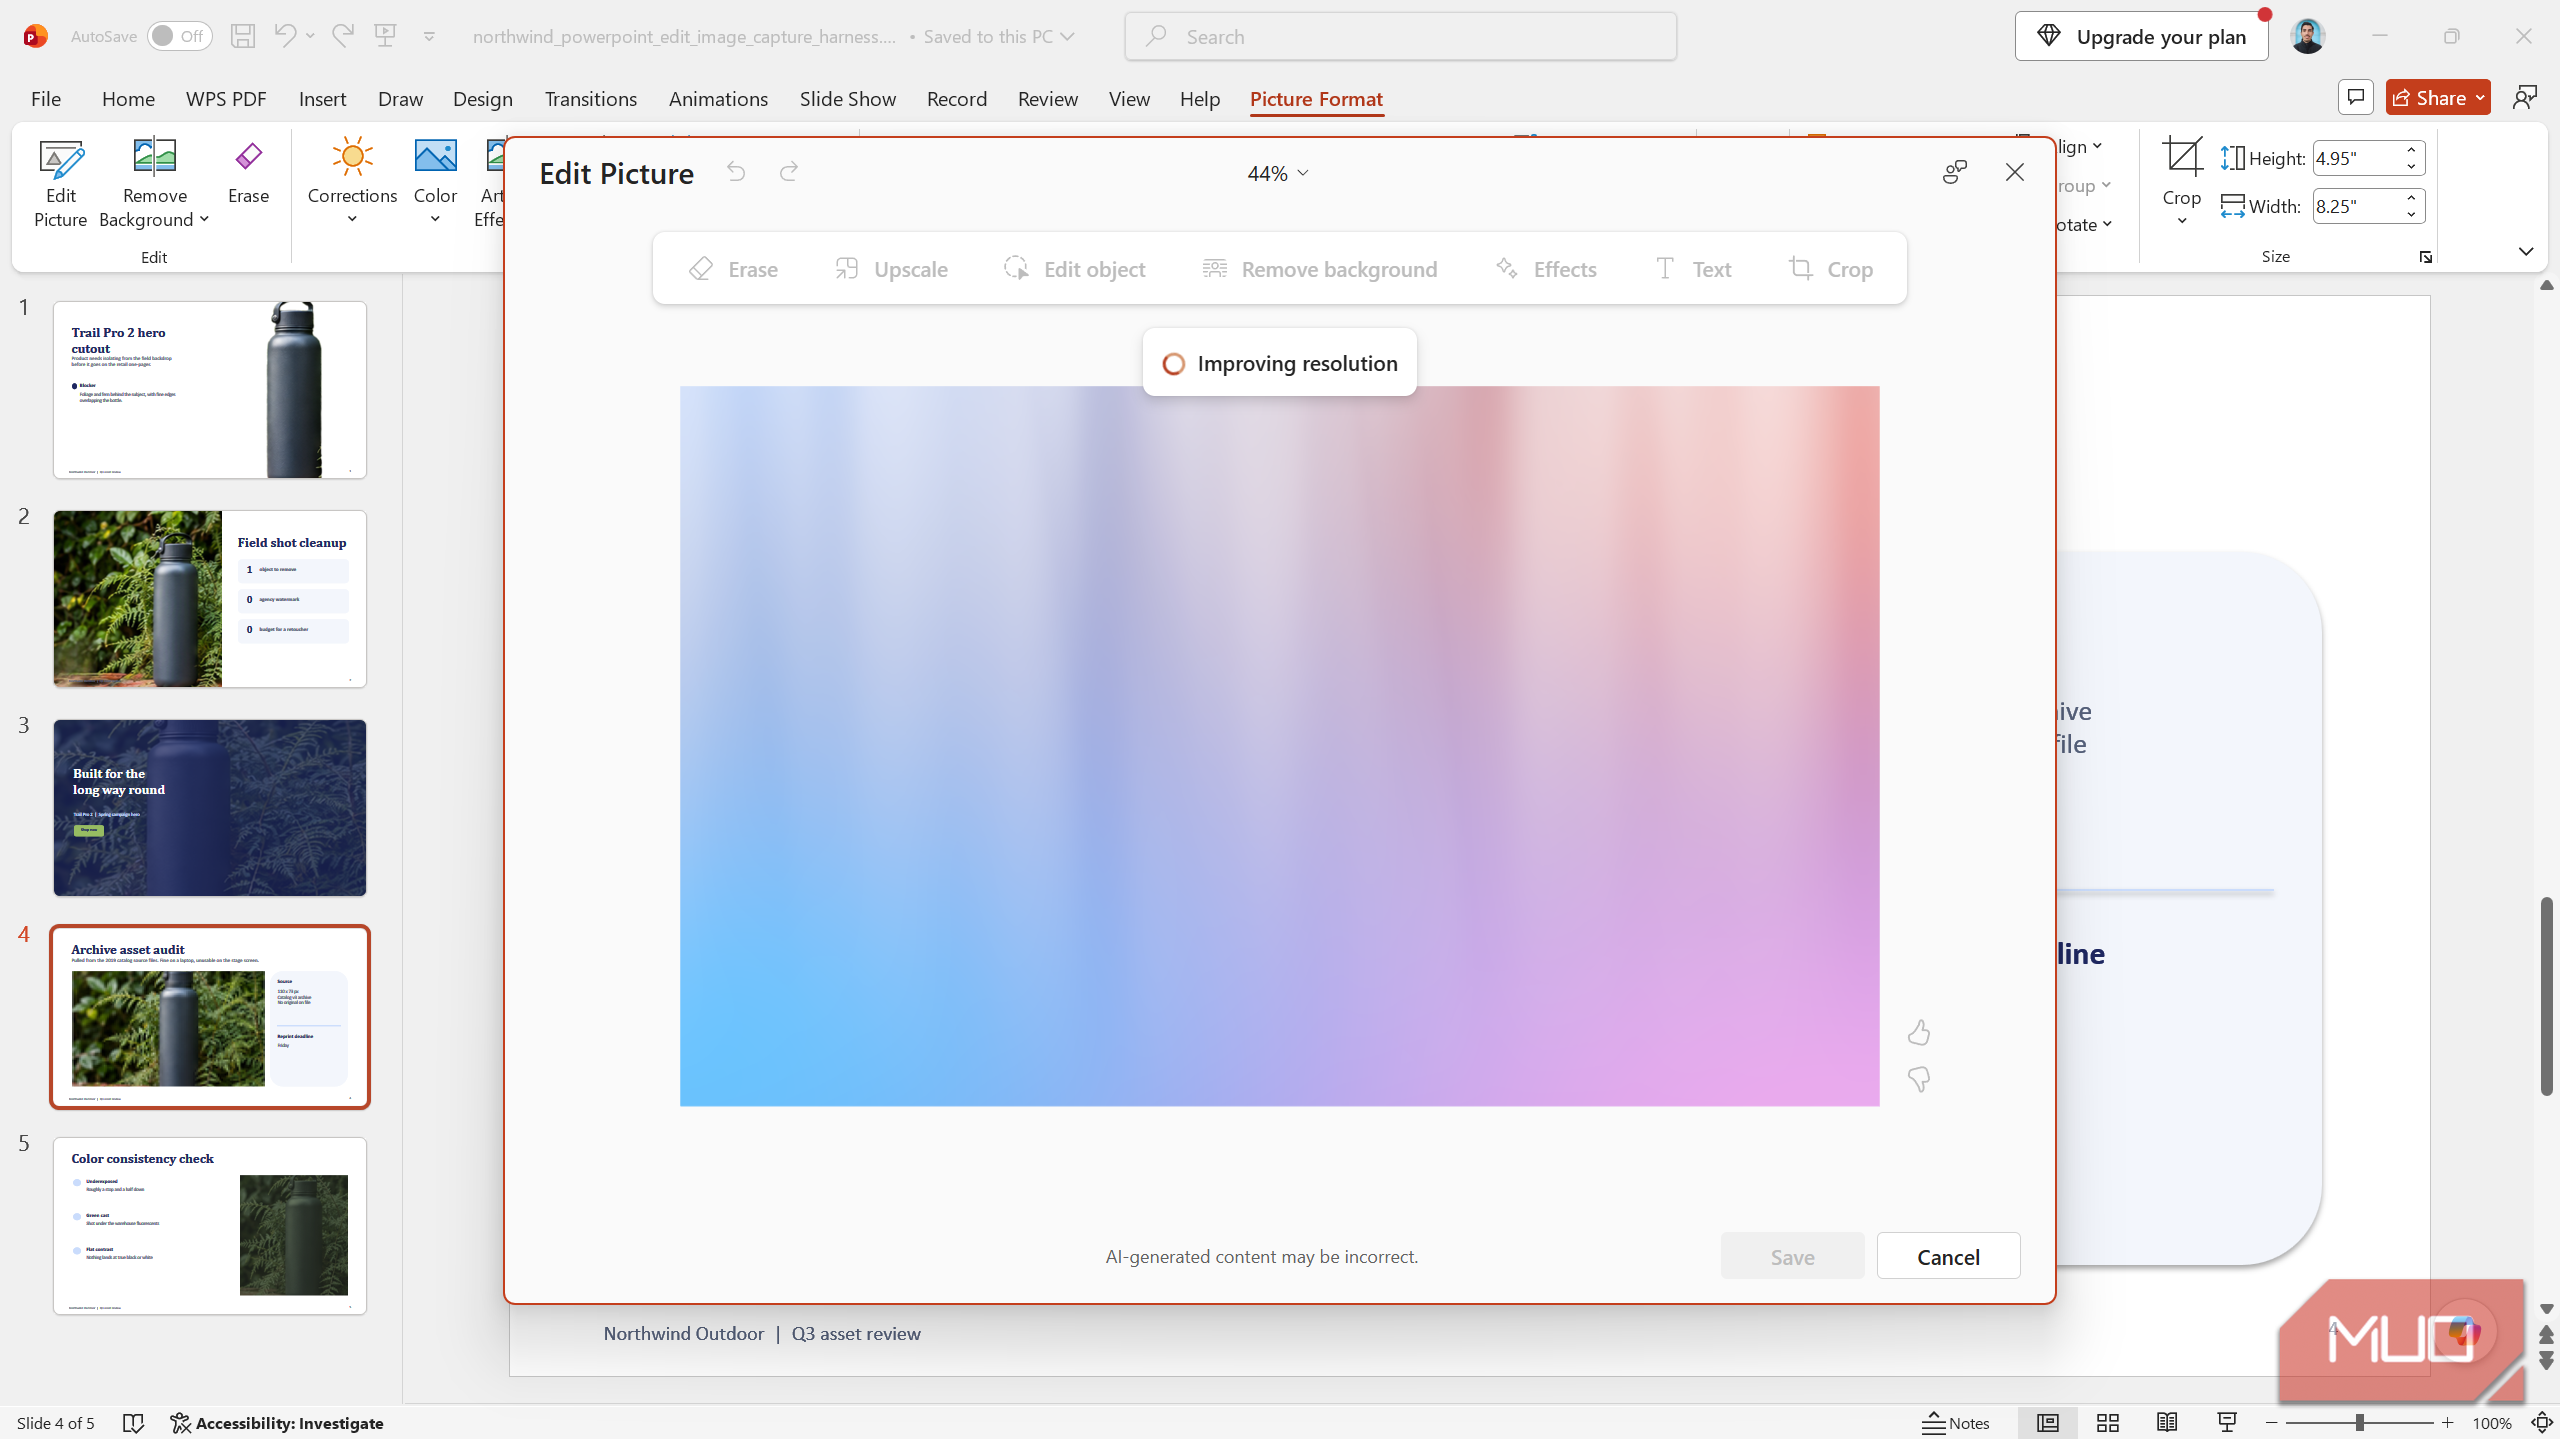Click Upgrade your plan button

click(2141, 36)
